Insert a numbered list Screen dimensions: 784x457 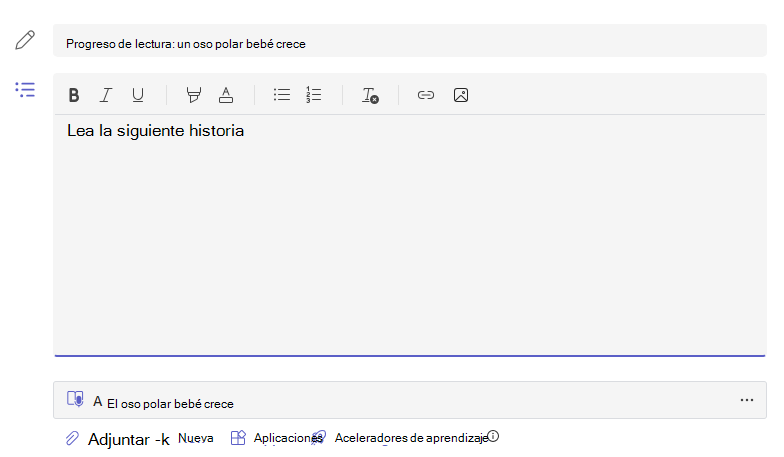[314, 94]
